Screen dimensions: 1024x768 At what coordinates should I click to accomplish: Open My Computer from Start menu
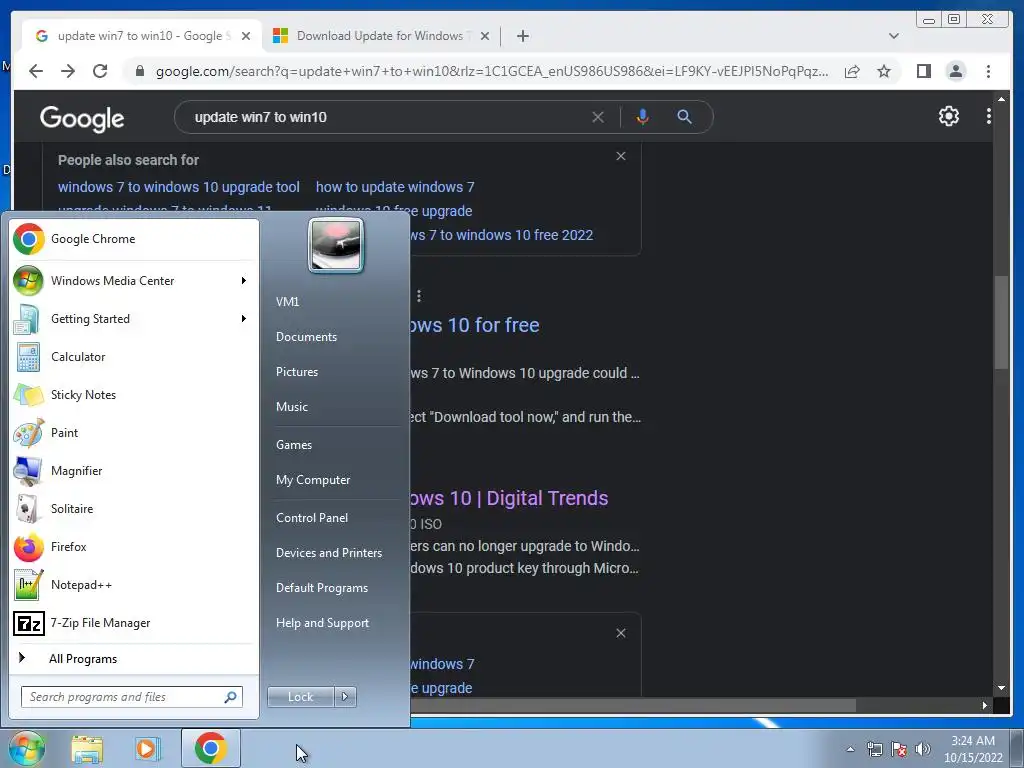click(313, 480)
